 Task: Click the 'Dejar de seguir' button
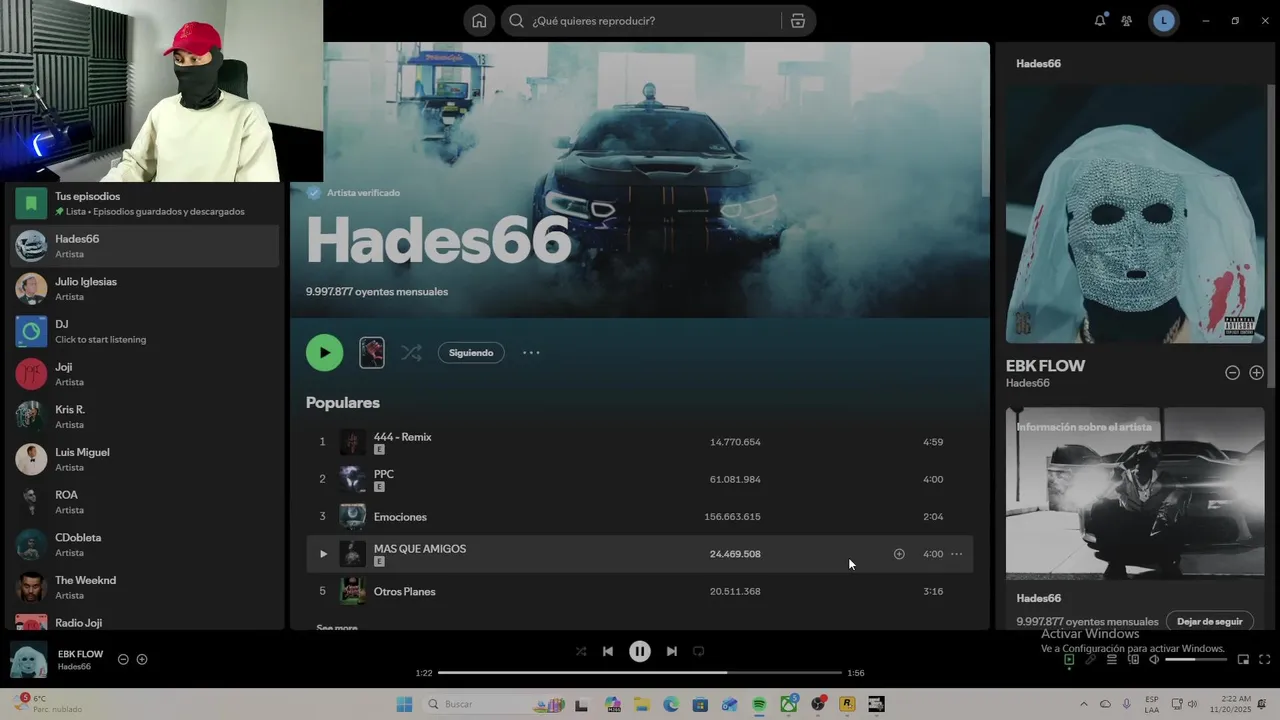click(x=1210, y=621)
